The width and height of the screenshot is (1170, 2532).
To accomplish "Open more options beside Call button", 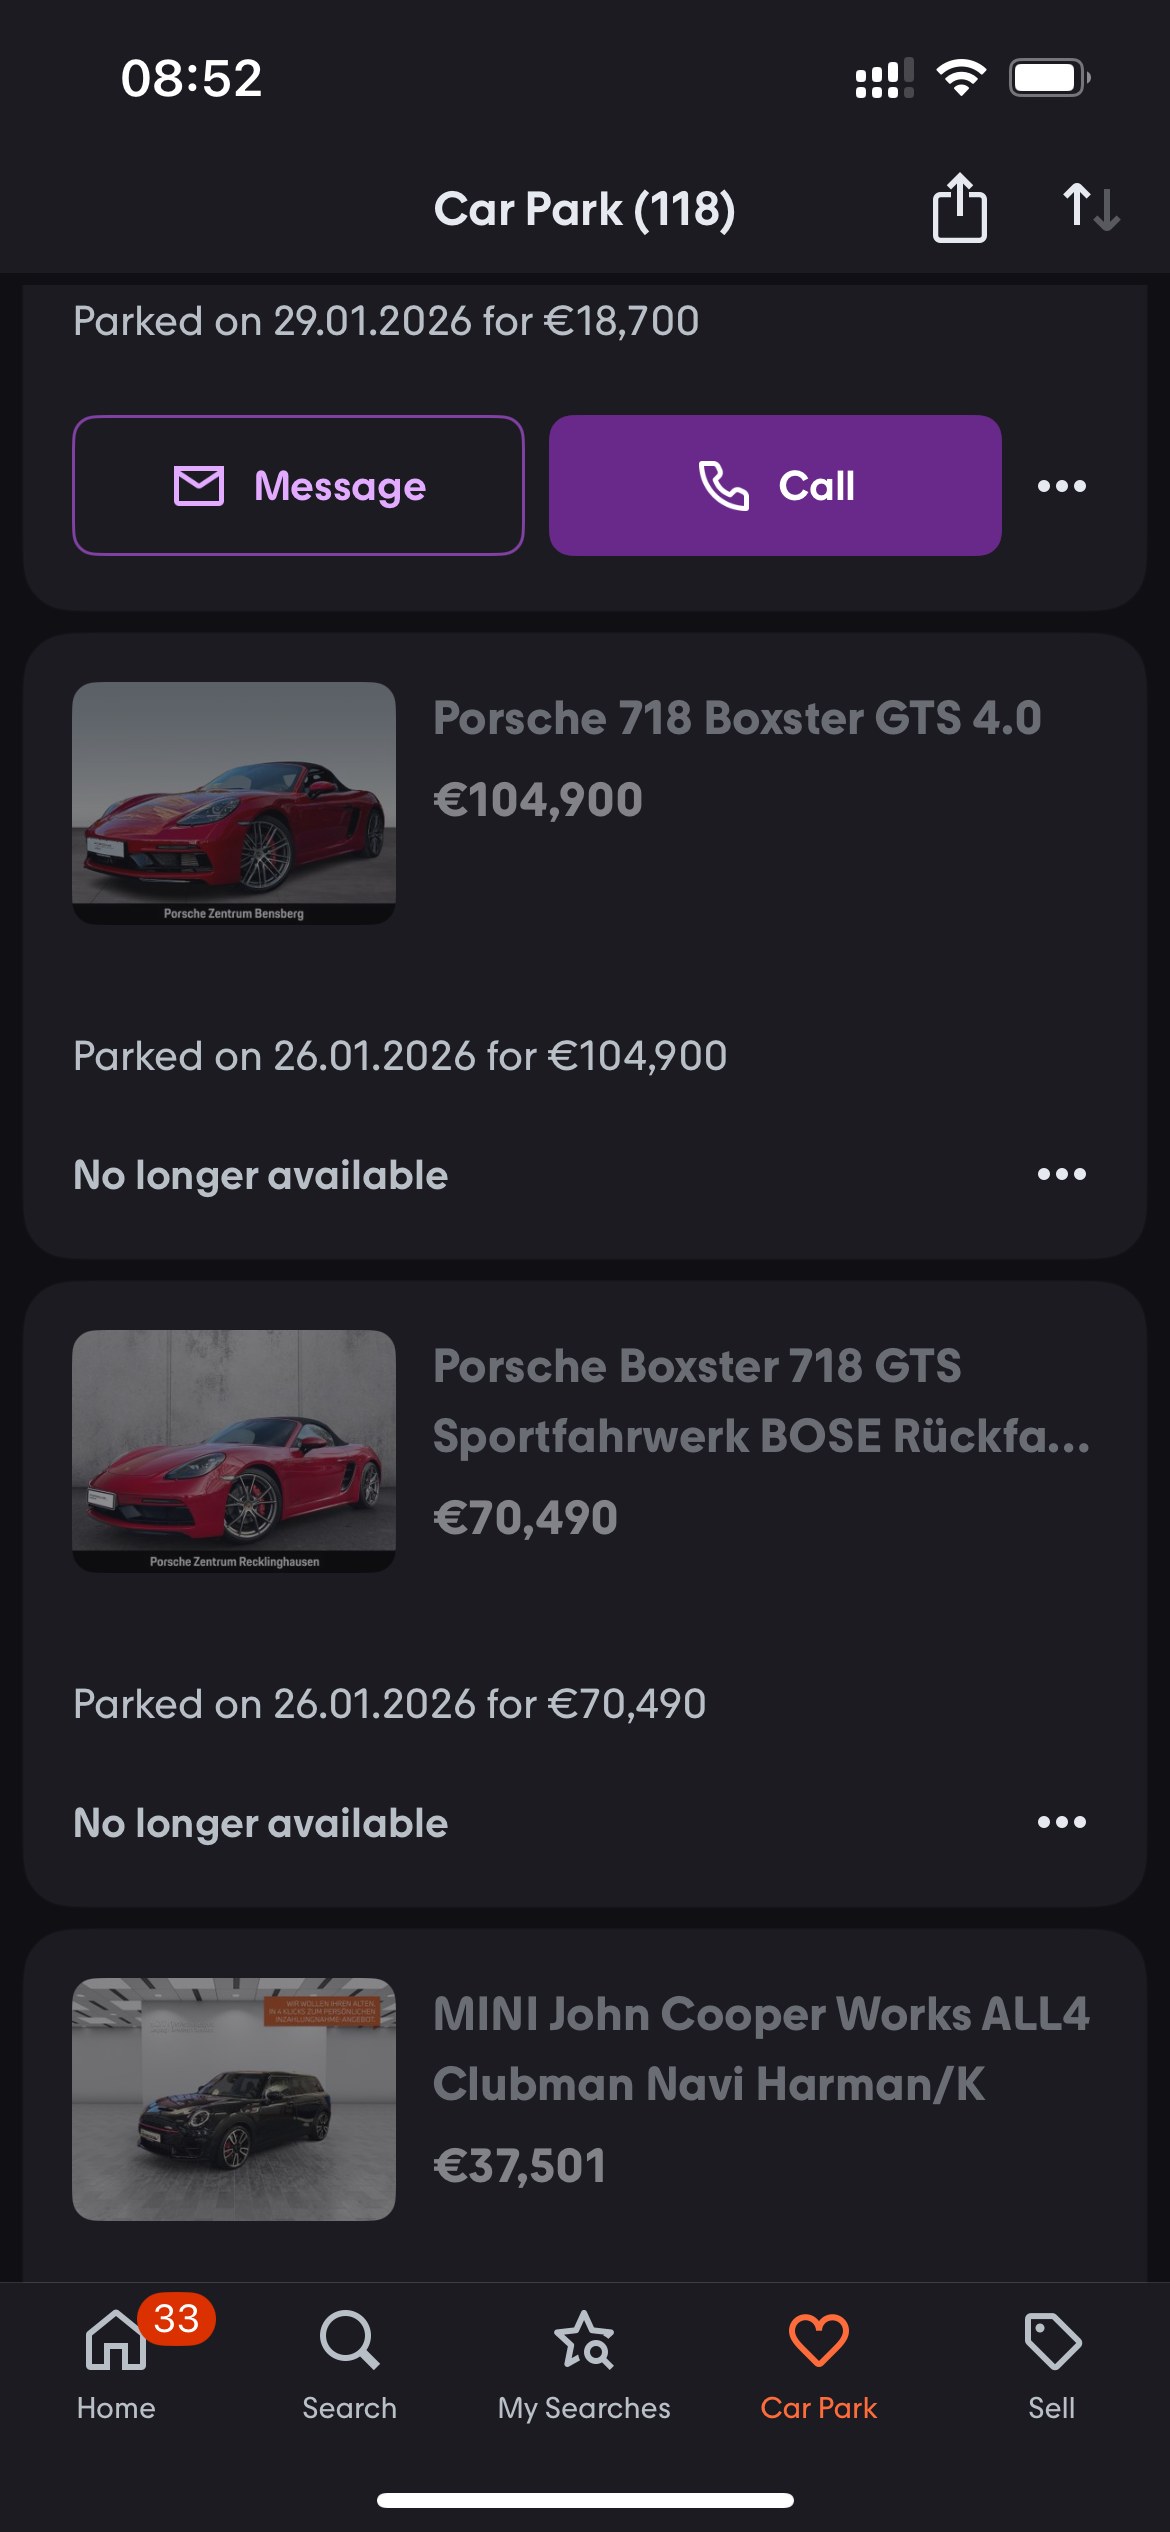I will coord(1061,486).
